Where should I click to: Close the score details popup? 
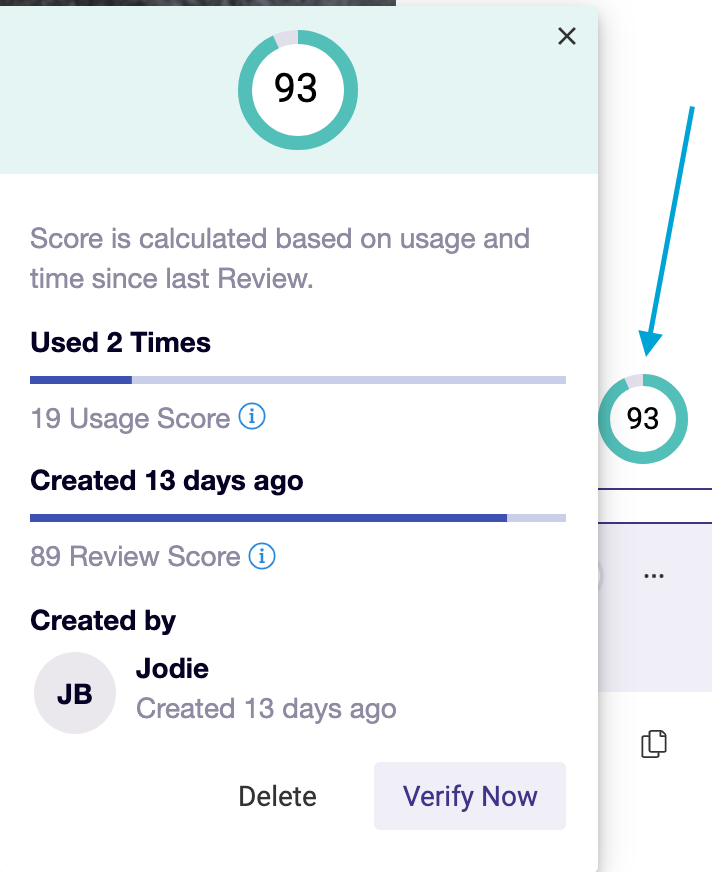pos(566,36)
